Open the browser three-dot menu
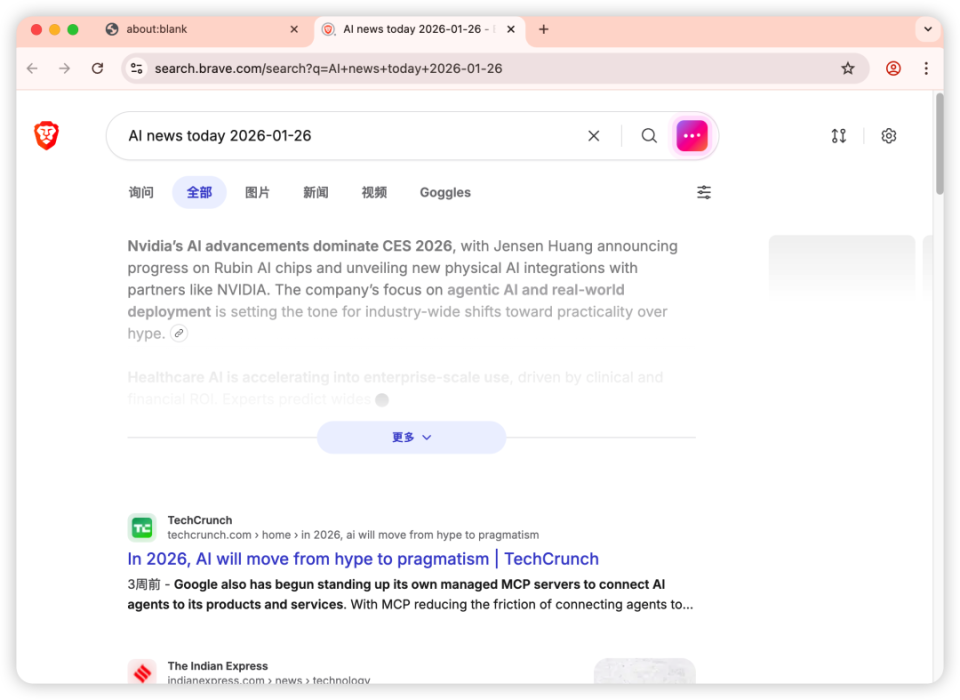Screen dimensions: 960x700 [x=926, y=68]
